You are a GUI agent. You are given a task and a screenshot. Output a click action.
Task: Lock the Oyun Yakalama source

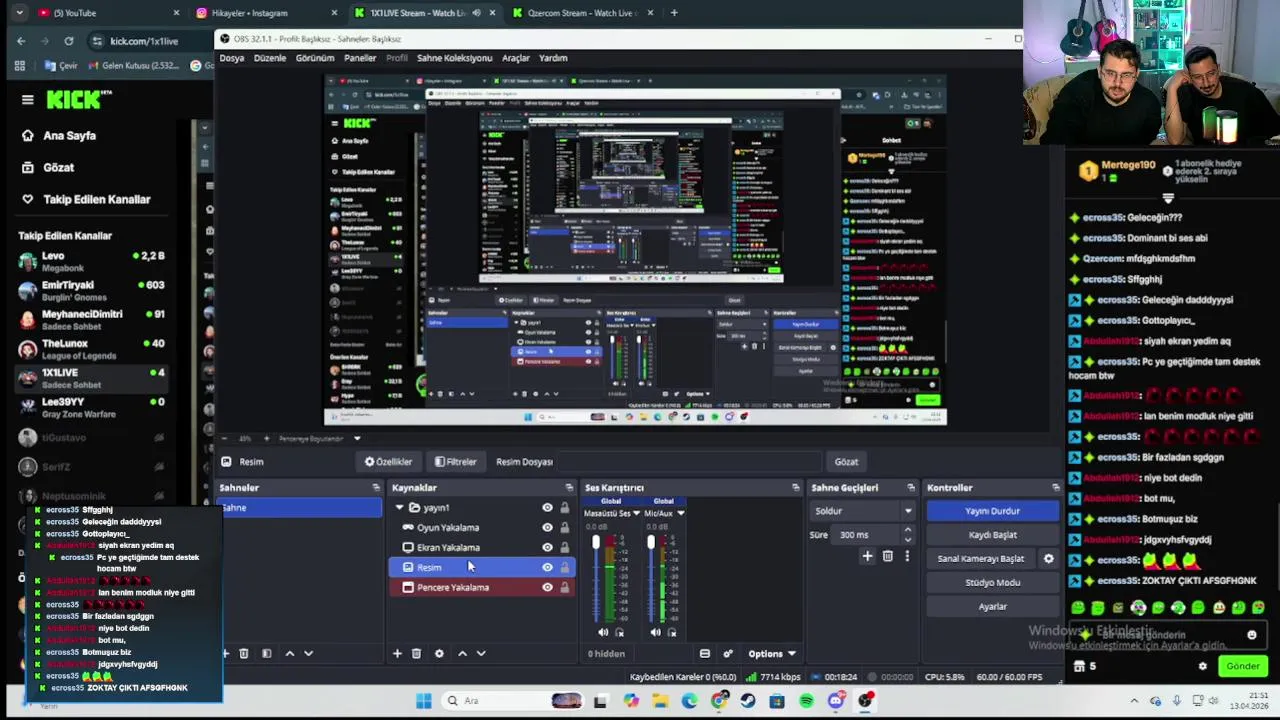[565, 528]
